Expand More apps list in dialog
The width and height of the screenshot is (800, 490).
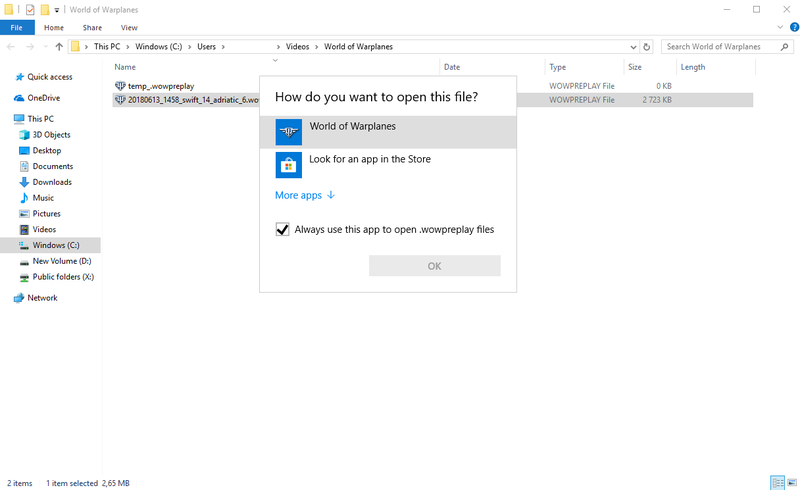tap(305, 196)
